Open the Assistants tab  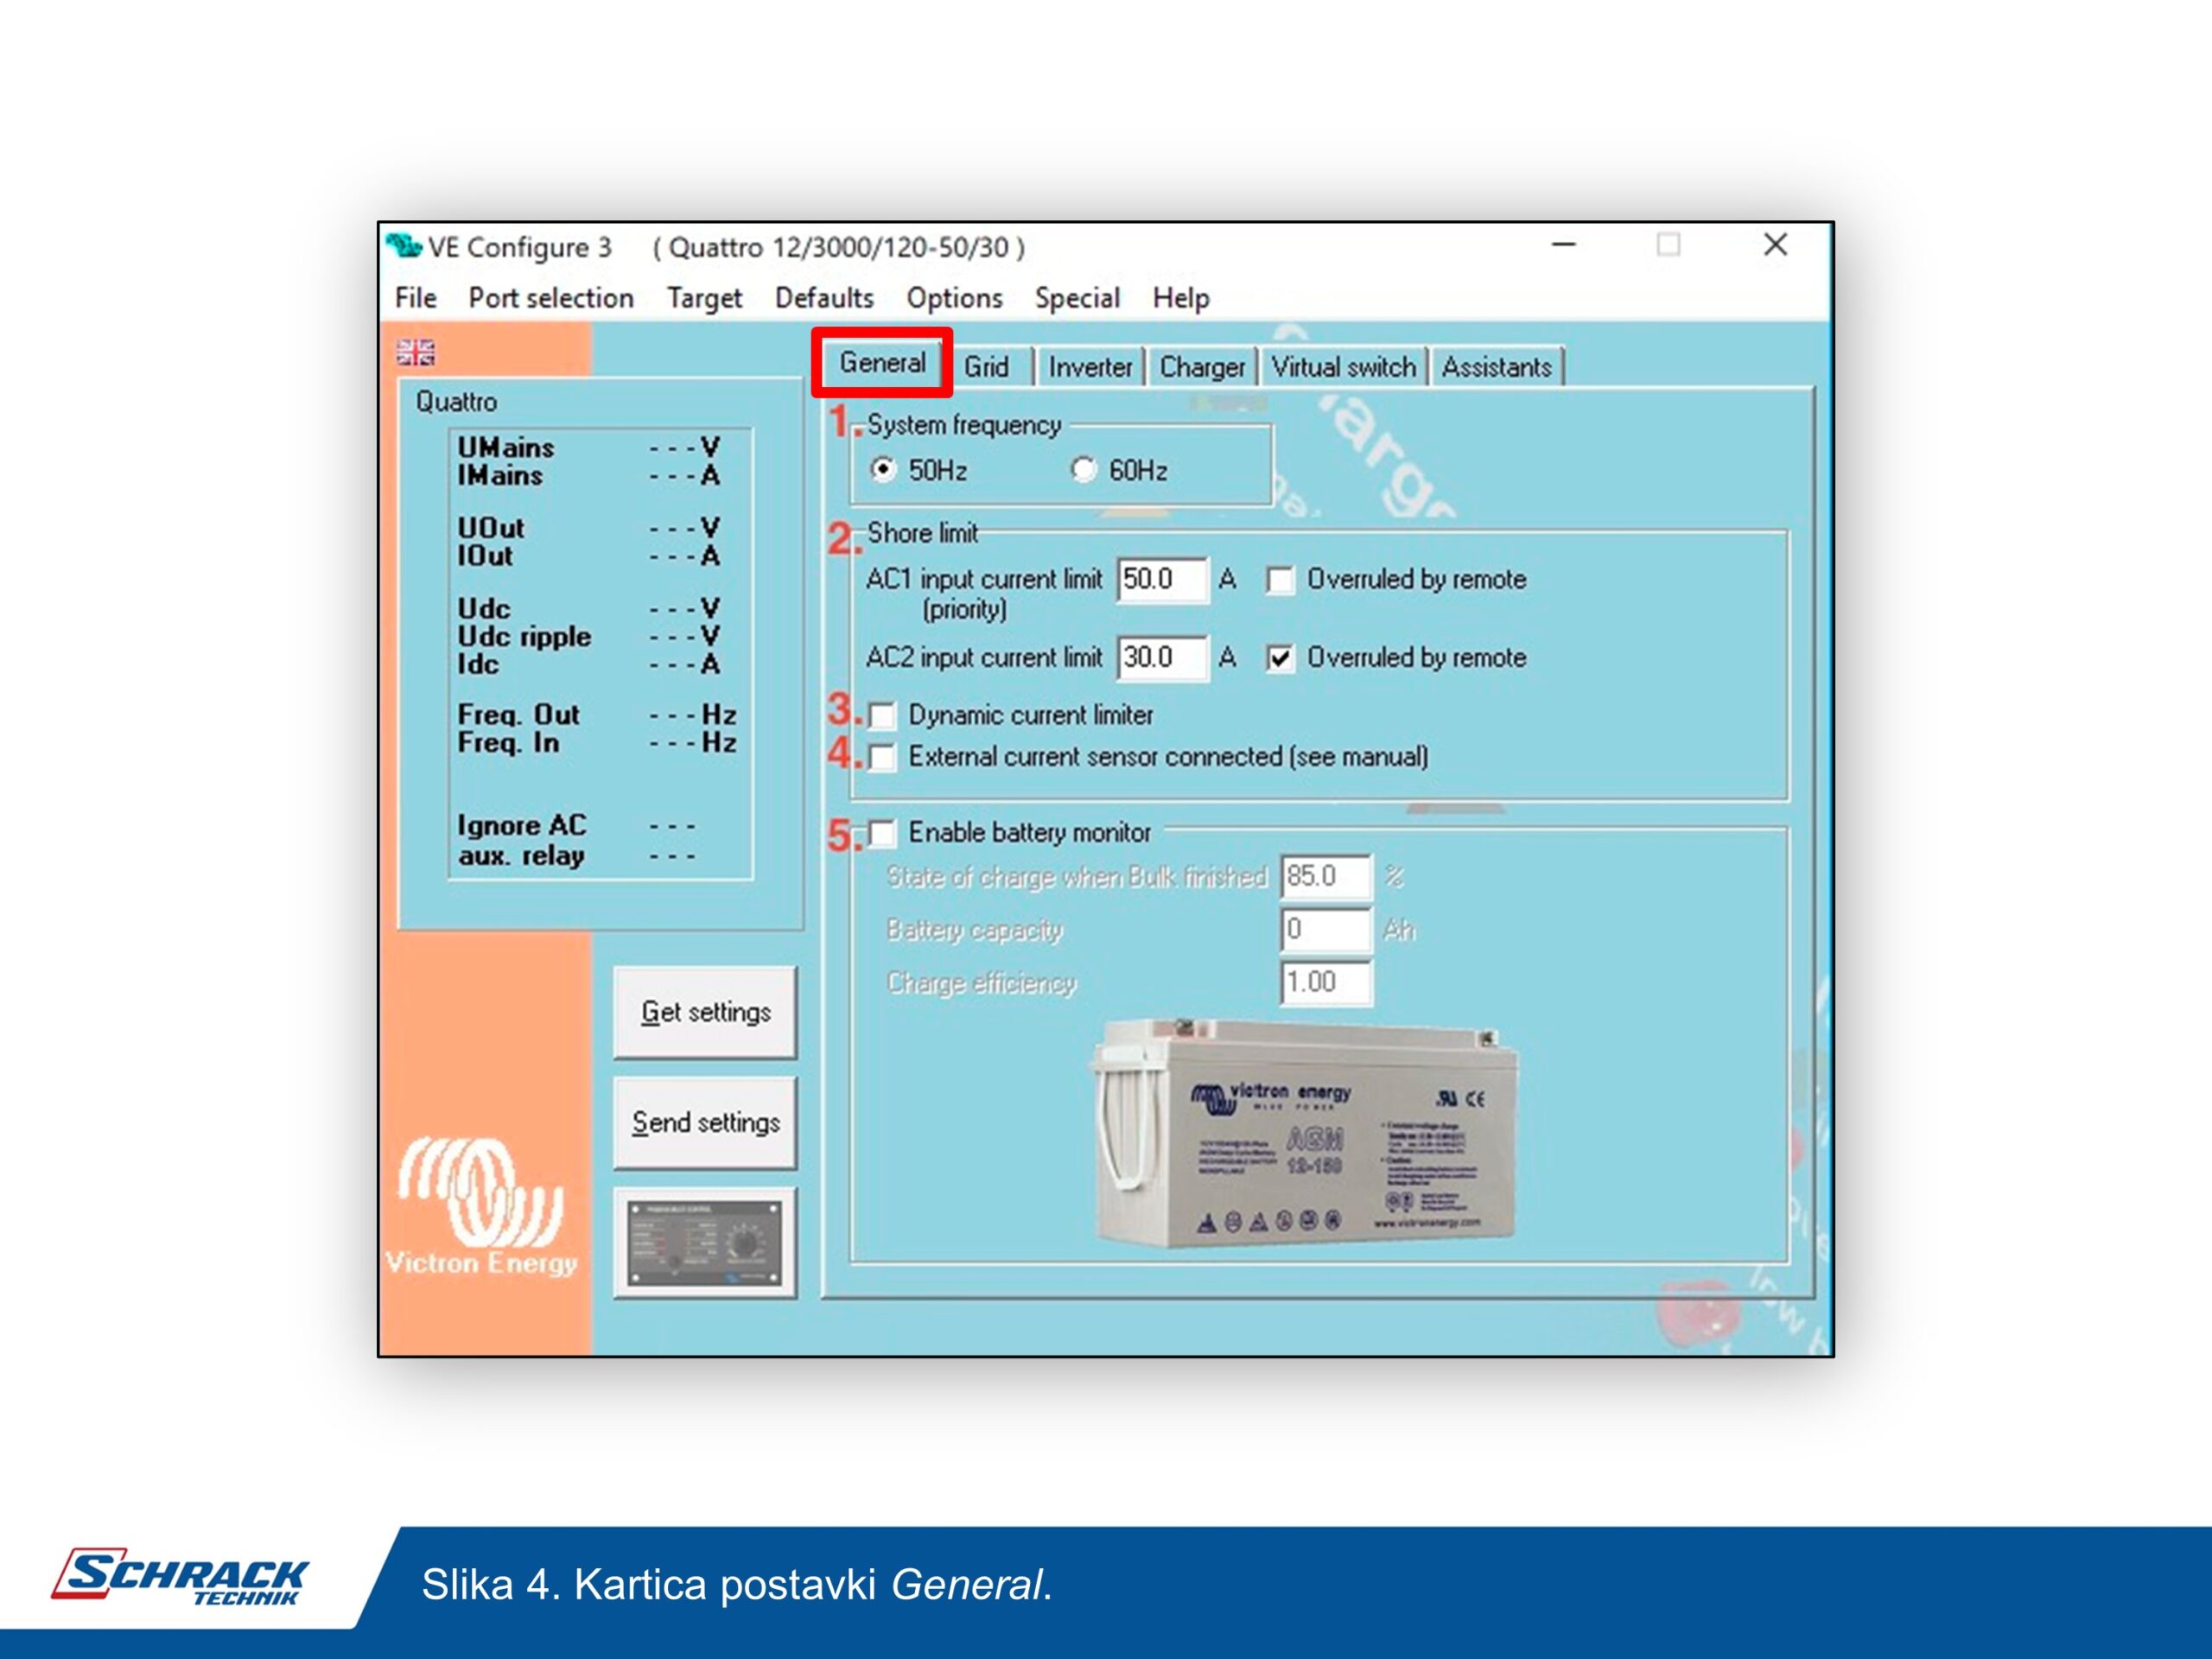pyautogui.click(x=1496, y=367)
